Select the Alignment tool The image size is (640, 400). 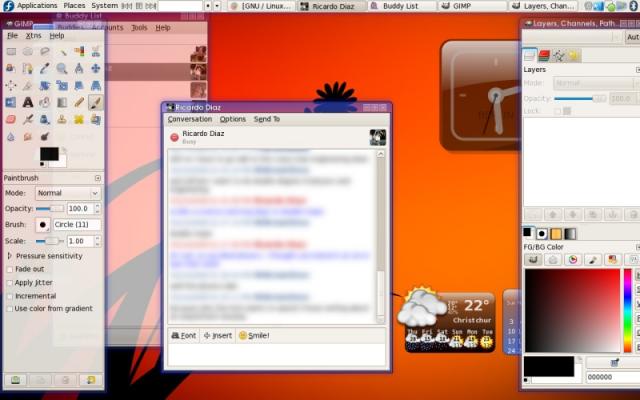[x=11, y=85]
